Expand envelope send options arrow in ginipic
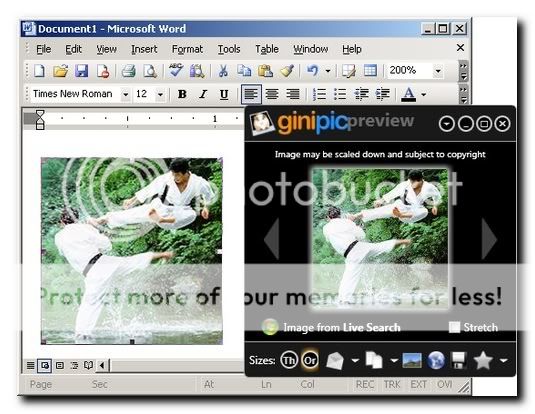This screenshot has height=414, width=535. pos(355,360)
